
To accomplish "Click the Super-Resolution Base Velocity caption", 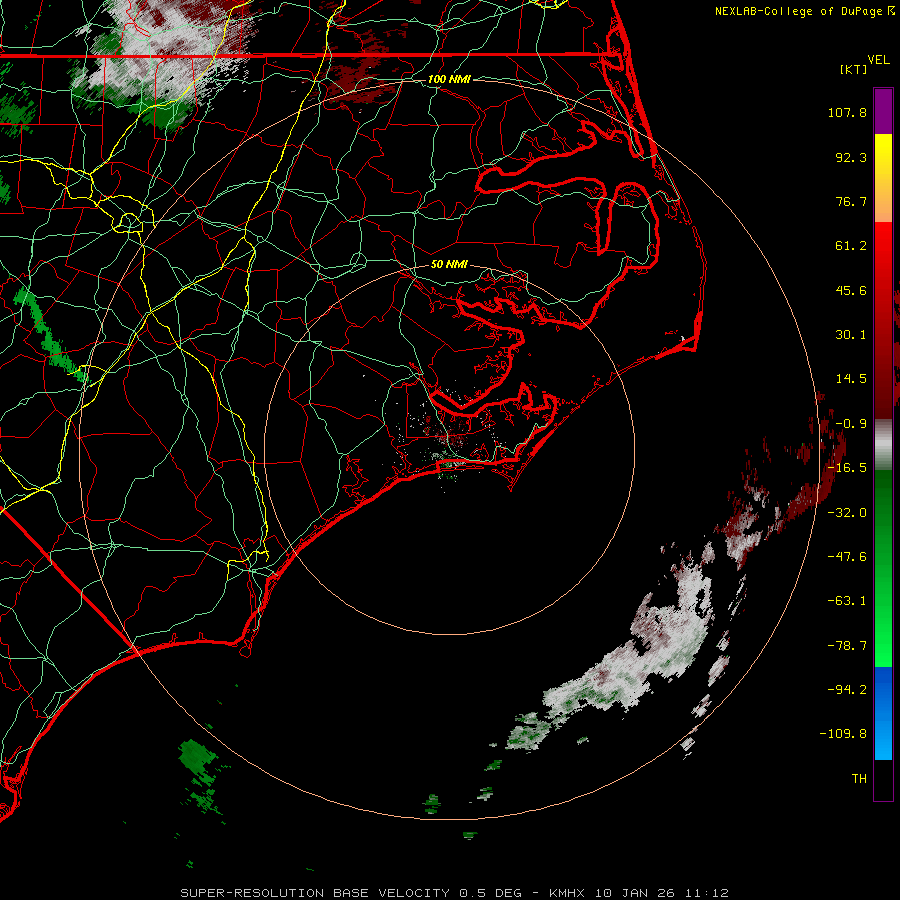I will (455, 893).
